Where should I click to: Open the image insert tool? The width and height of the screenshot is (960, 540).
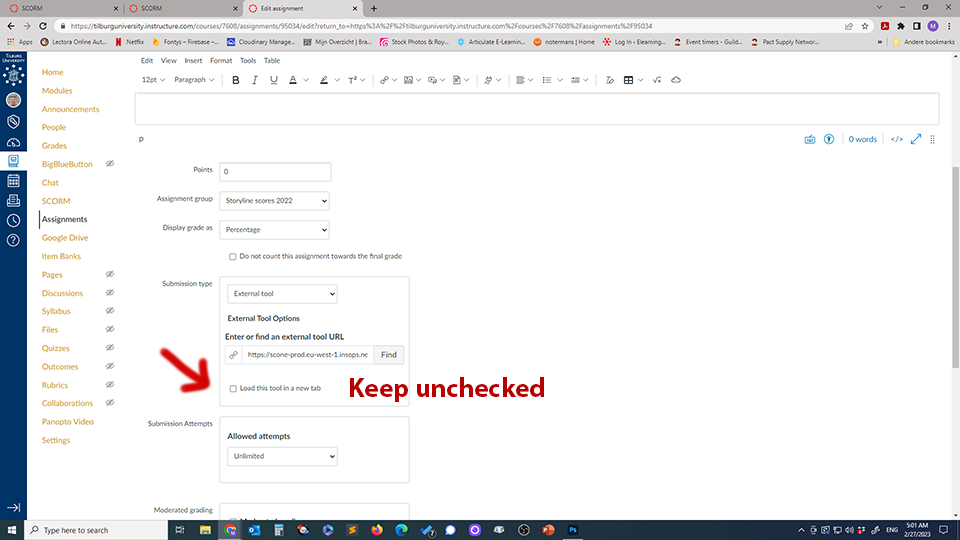(408, 80)
